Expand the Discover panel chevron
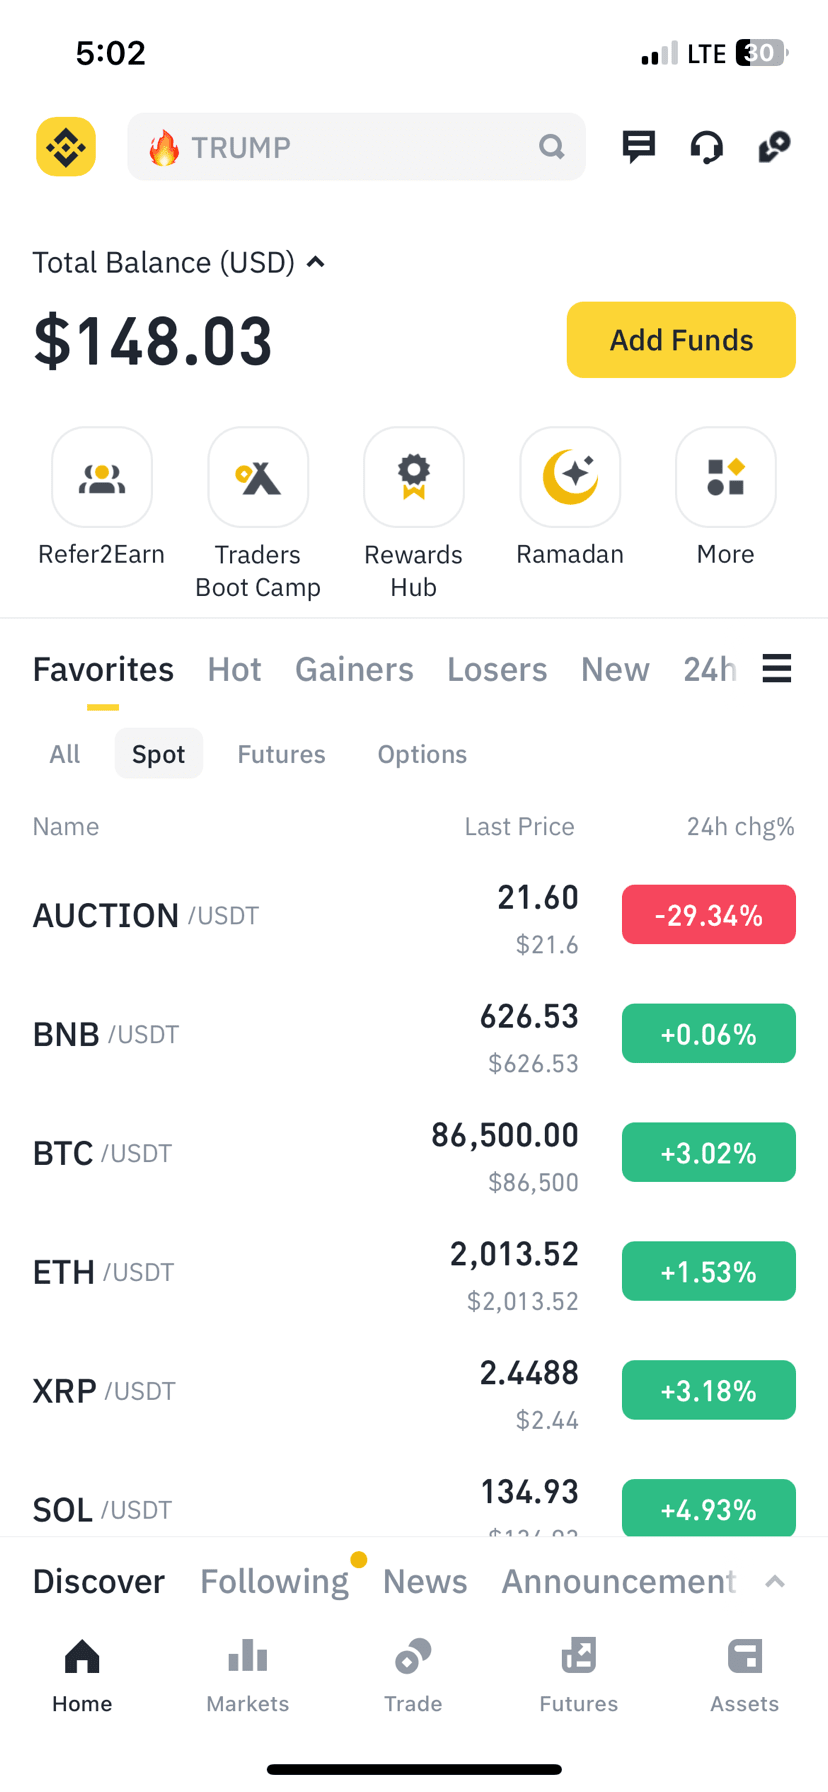This screenshot has width=828, height=1792. 775,1581
